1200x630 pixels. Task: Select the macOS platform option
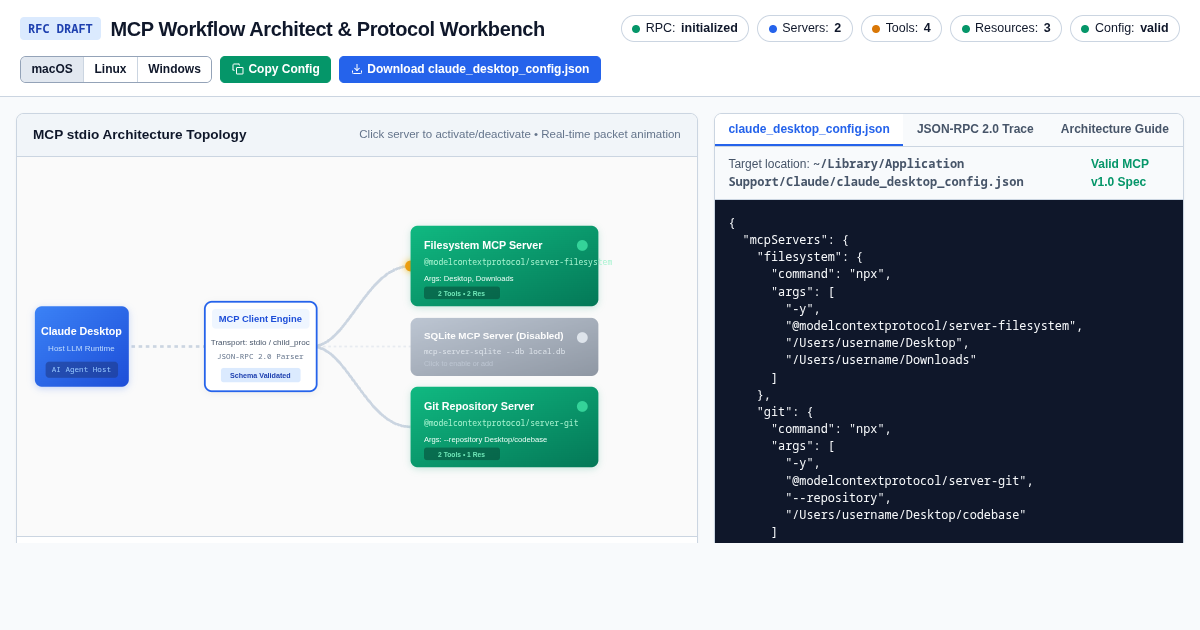pos(52,70)
